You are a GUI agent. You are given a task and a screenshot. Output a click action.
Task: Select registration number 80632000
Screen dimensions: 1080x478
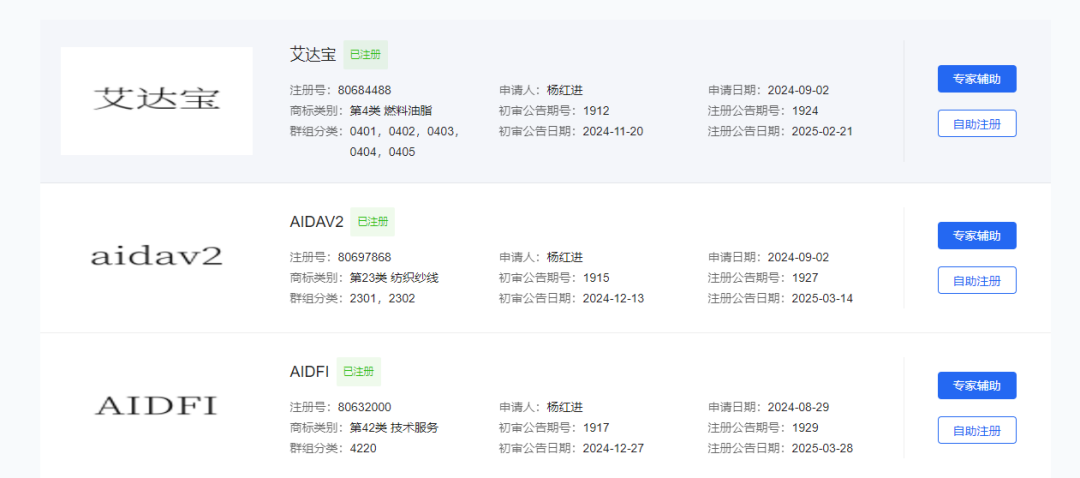point(364,407)
